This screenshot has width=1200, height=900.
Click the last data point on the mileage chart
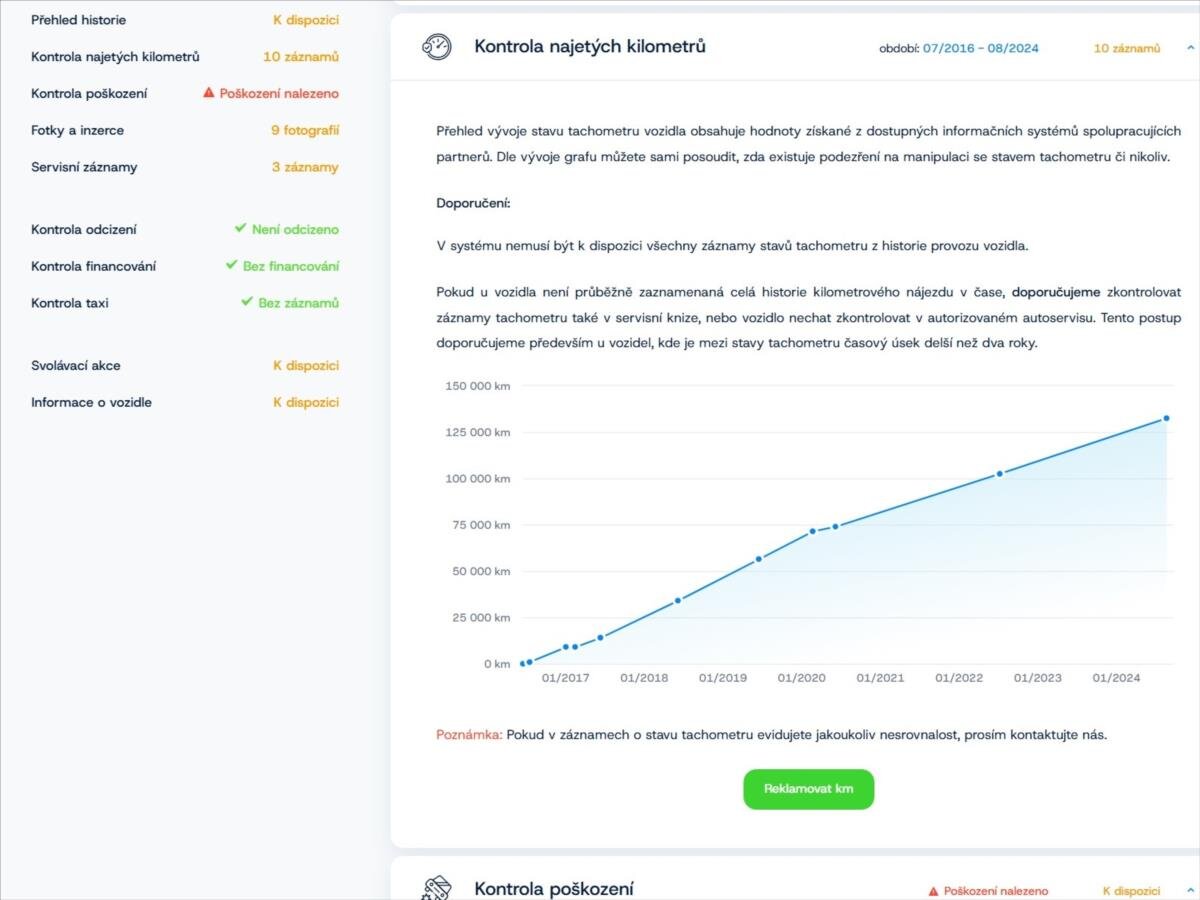[1166, 418]
